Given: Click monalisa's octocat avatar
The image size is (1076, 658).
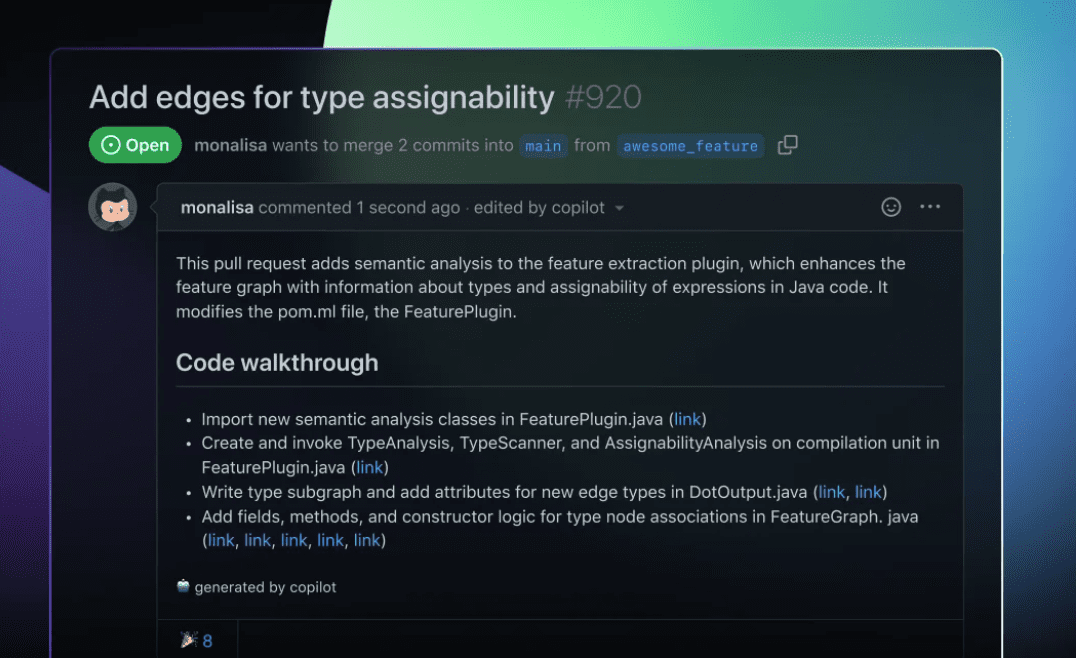Looking at the screenshot, I should coord(113,207).
